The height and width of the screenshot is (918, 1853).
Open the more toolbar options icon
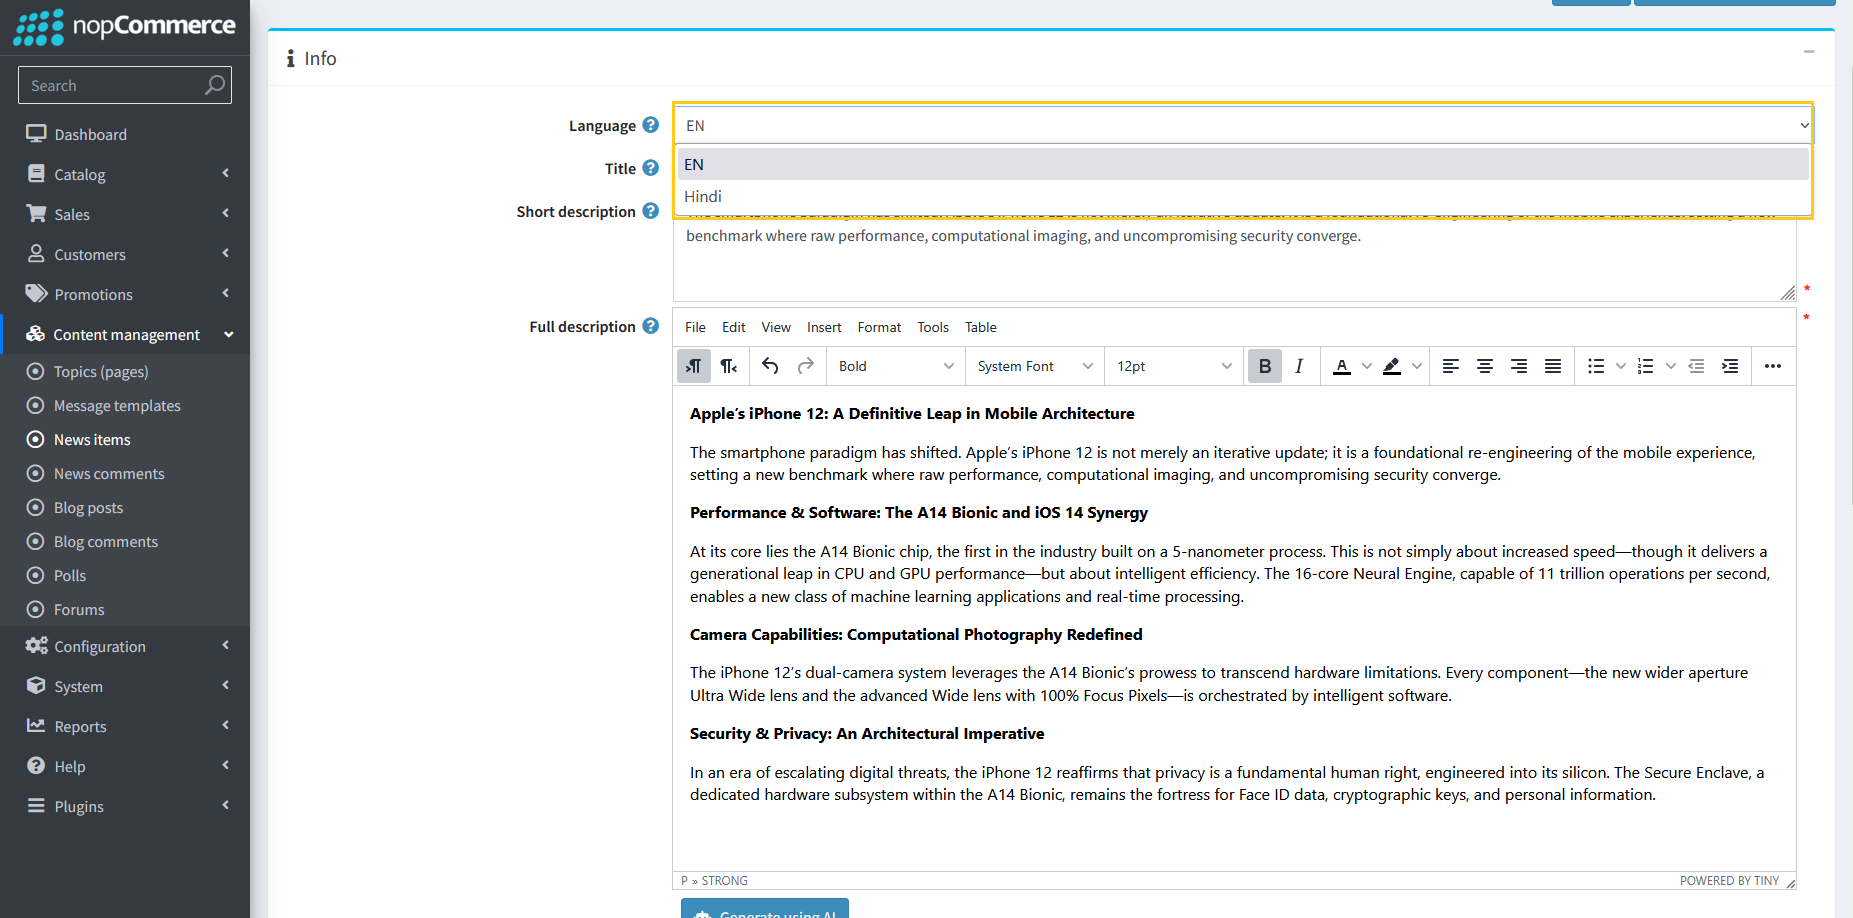coord(1773,366)
